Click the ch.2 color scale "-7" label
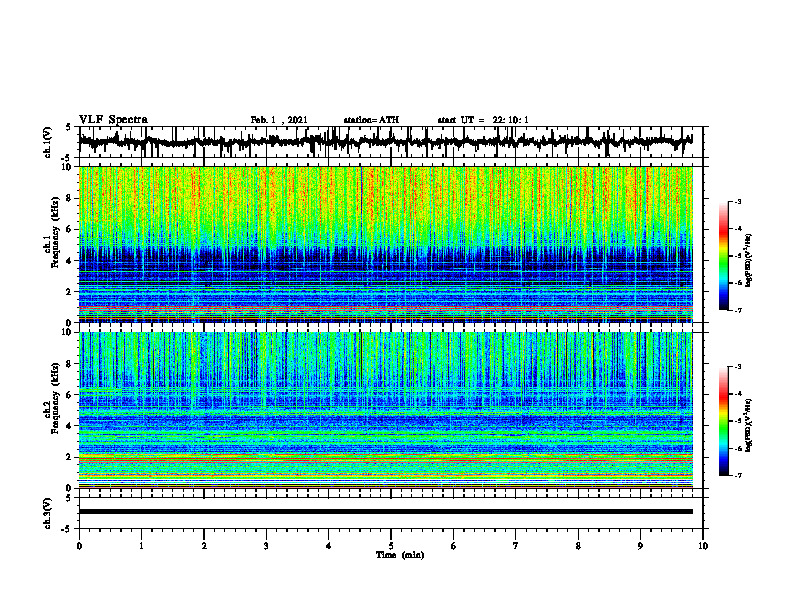 click(738, 475)
